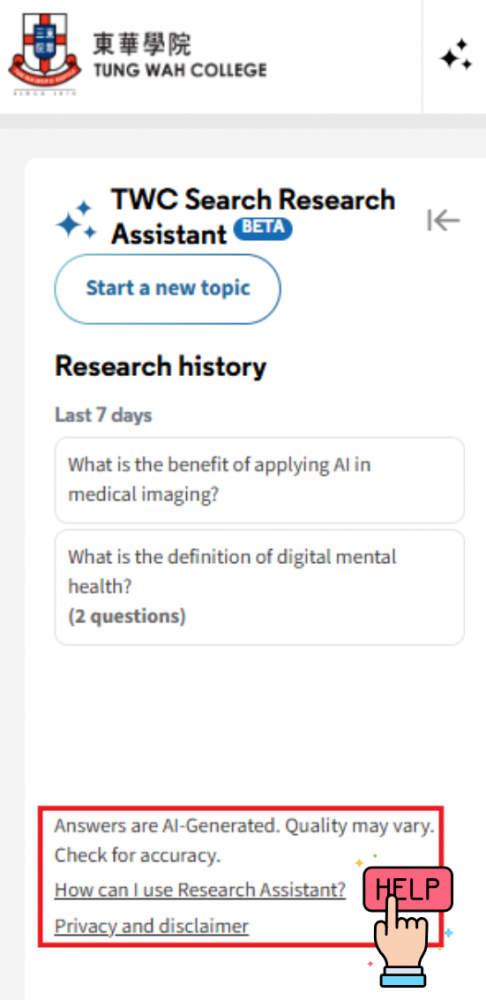This screenshot has height=1000, width=486.
Task: Click the BETA badge
Action: (x=263, y=228)
